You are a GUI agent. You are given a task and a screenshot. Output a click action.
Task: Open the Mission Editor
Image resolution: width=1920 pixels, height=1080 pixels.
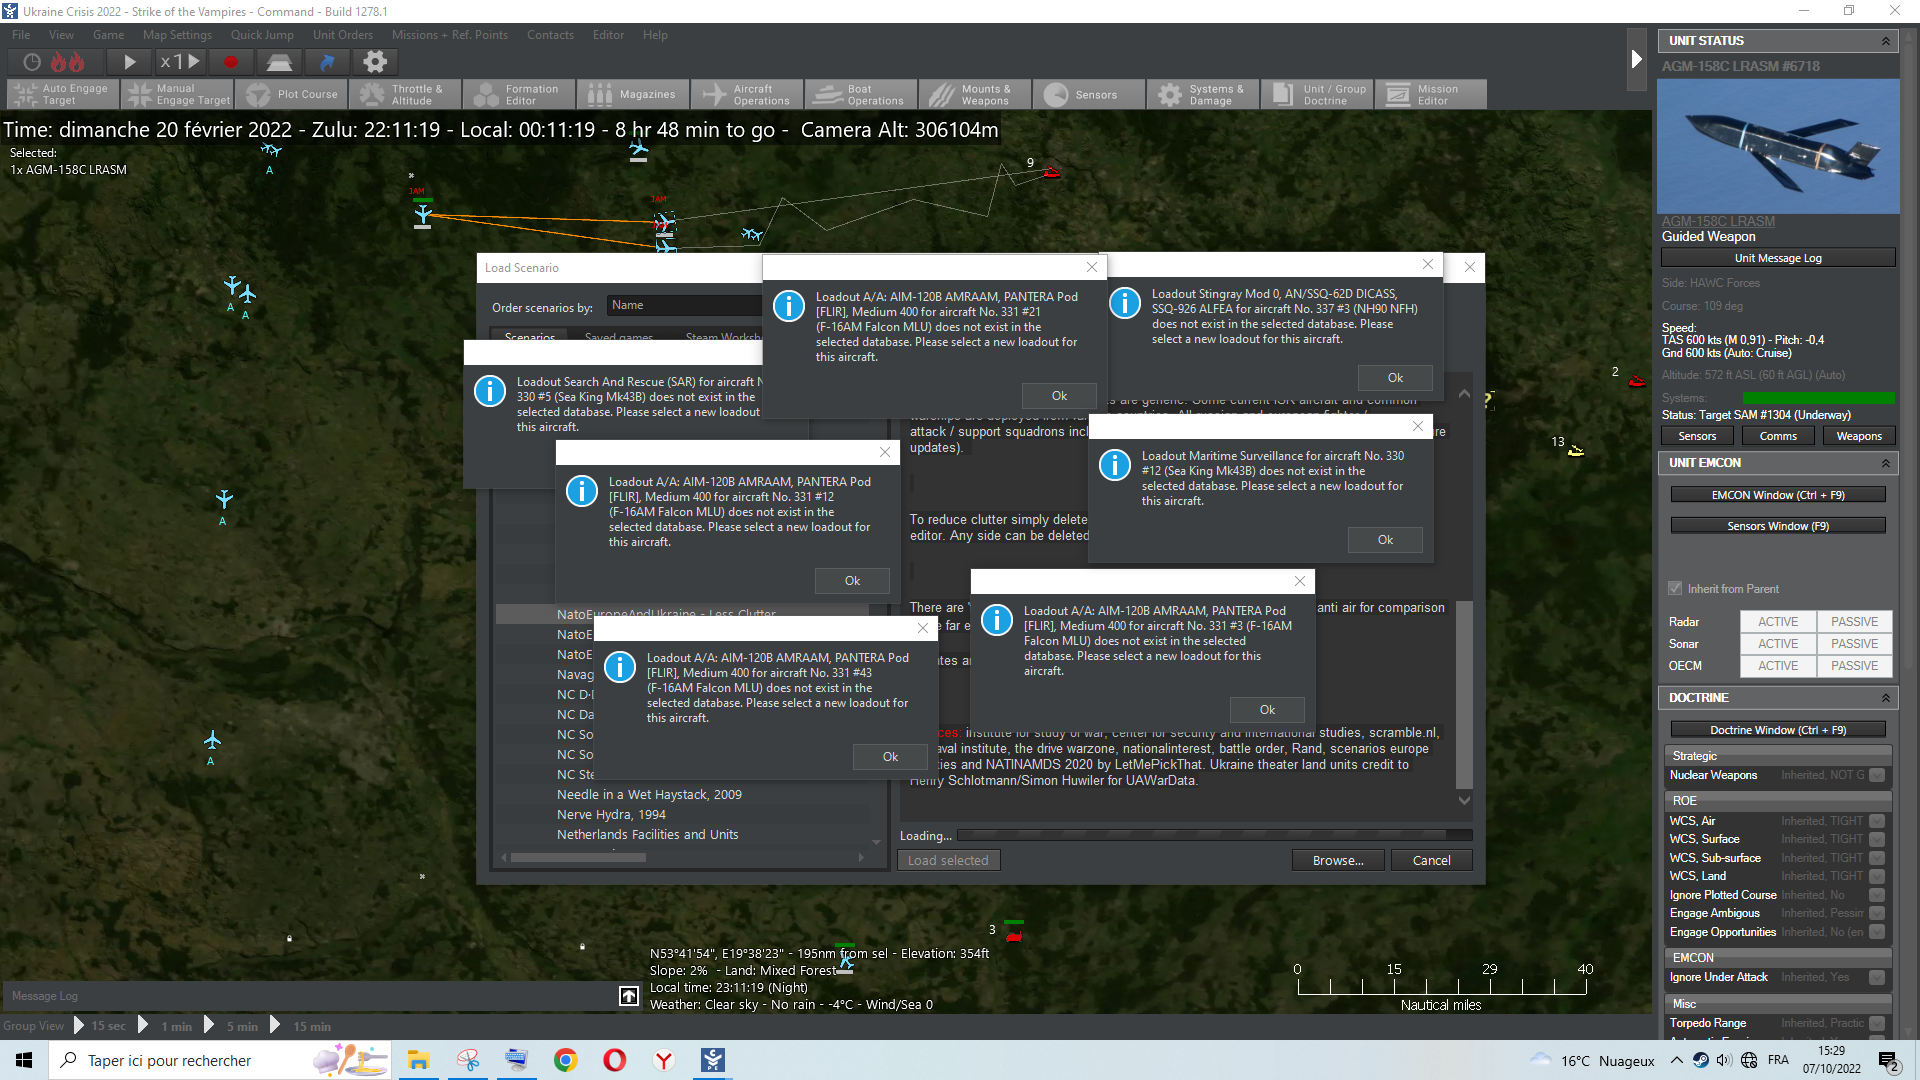pos(1431,94)
